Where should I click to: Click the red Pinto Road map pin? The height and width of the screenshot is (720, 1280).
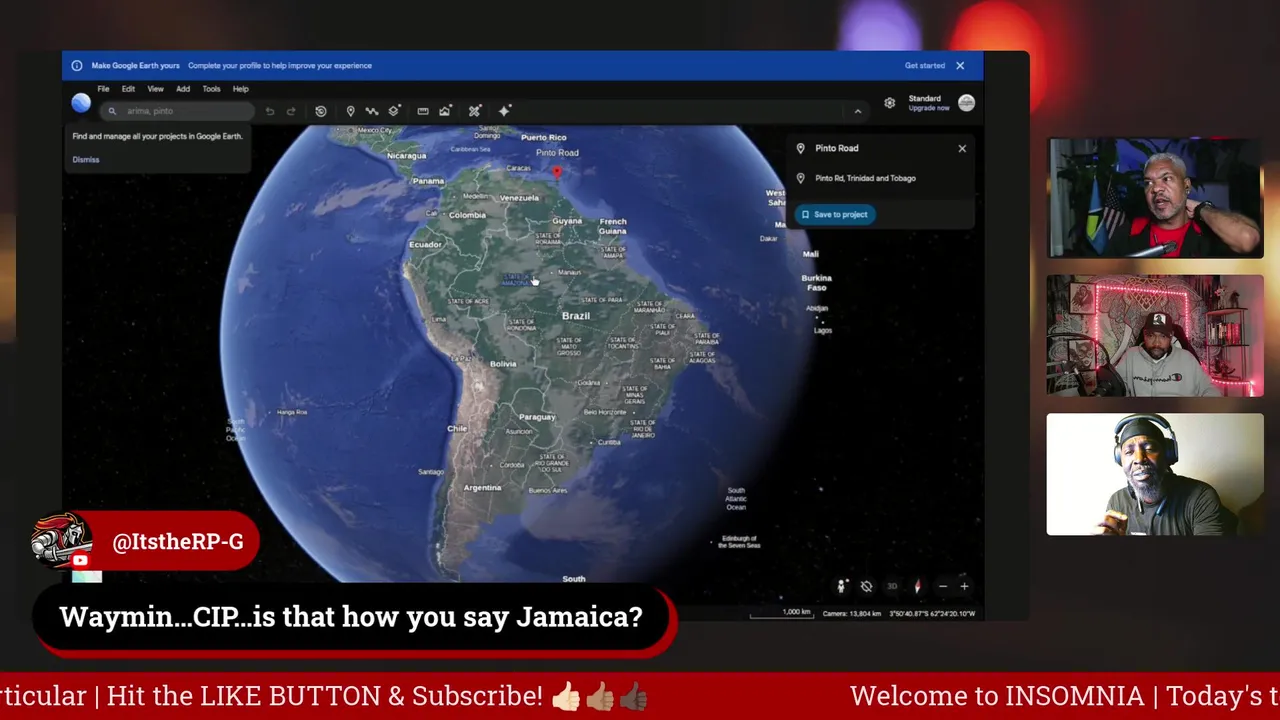point(557,171)
